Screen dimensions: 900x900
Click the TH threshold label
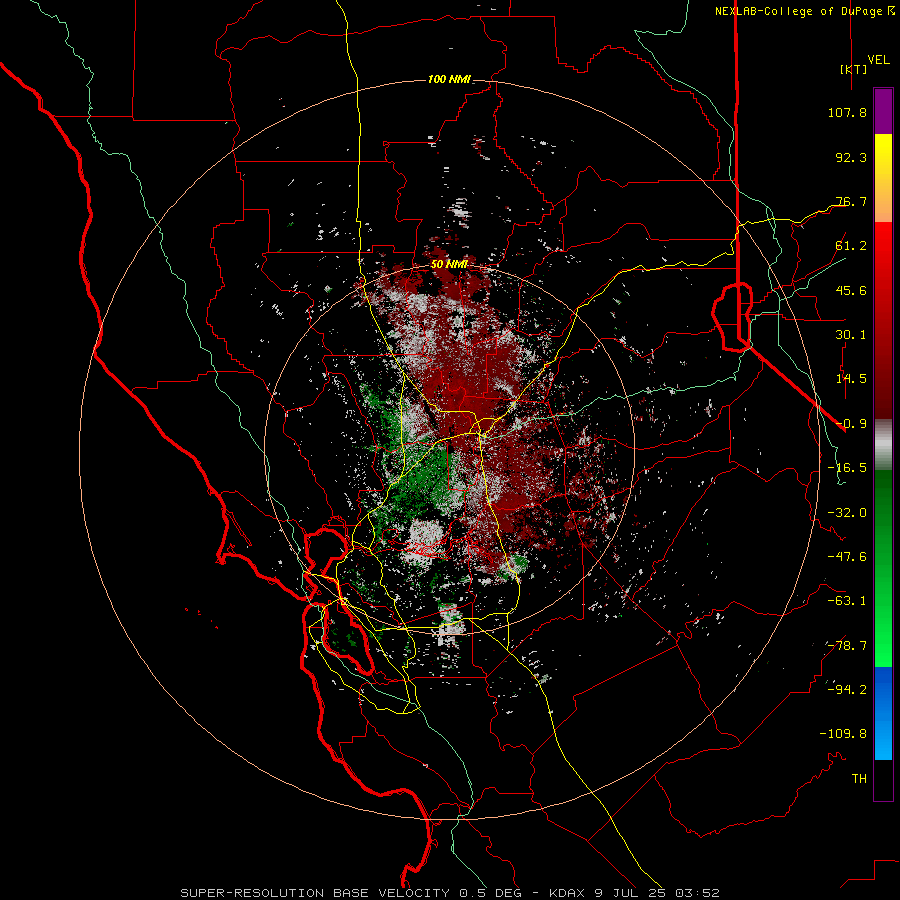point(859,779)
